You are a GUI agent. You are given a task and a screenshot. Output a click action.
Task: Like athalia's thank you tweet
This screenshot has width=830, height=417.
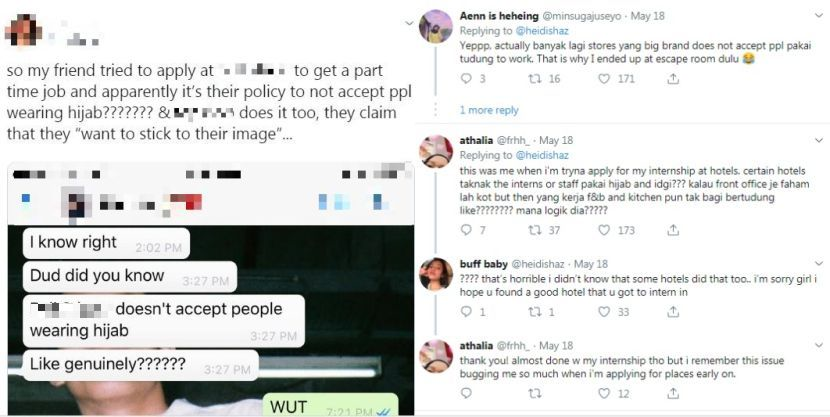pyautogui.click(x=604, y=393)
